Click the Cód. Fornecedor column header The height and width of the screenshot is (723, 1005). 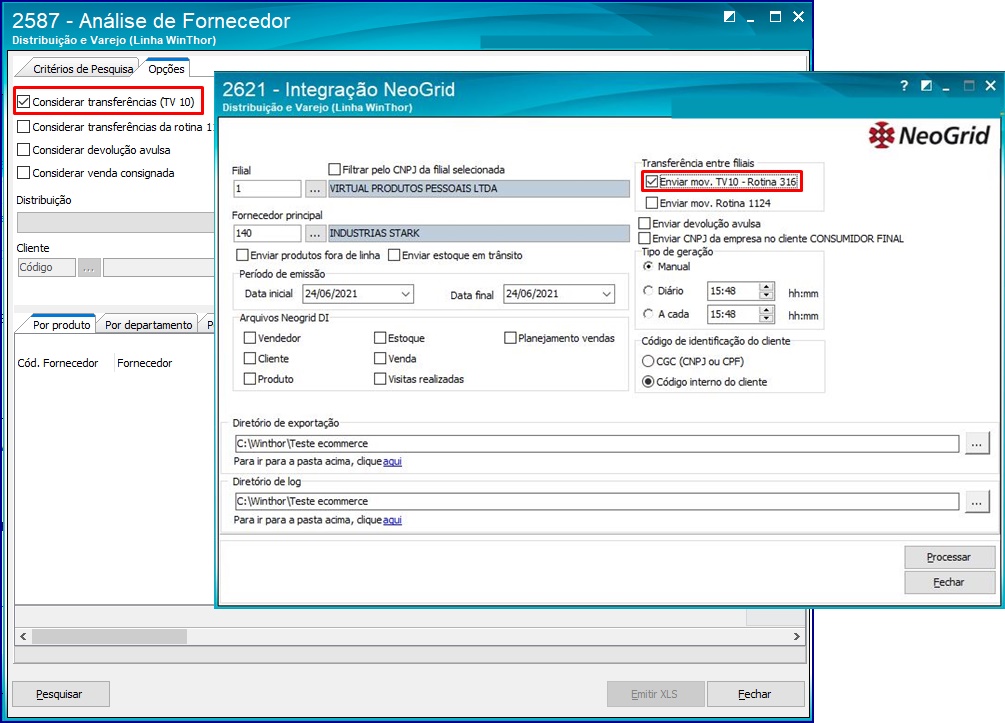(58, 363)
